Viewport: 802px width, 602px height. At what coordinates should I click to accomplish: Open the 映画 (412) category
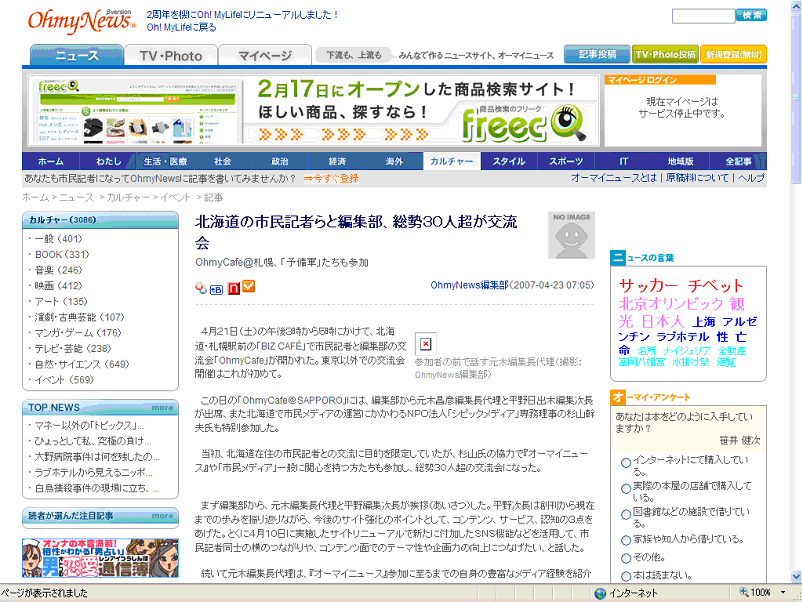[58, 286]
